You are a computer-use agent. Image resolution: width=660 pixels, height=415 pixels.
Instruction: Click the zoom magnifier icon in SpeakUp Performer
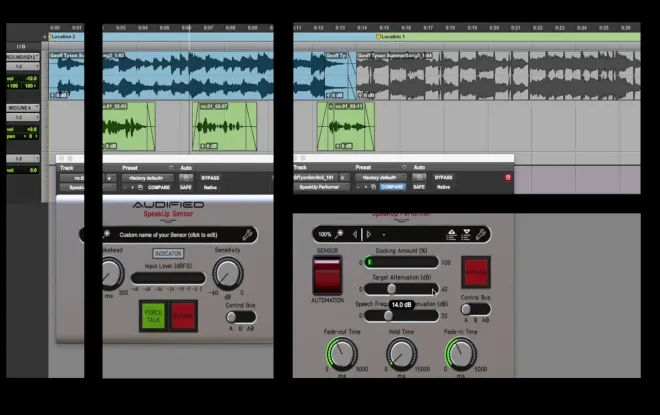click(341, 234)
